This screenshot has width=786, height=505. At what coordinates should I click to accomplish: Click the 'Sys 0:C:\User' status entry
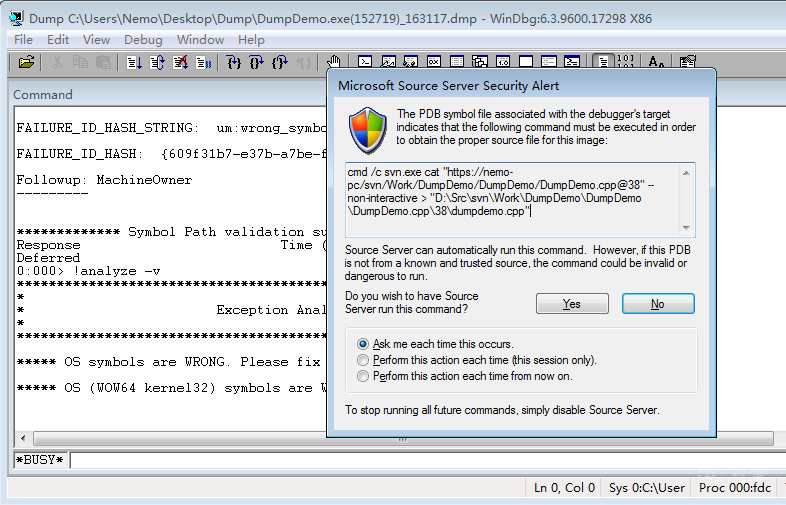pyautogui.click(x=647, y=487)
